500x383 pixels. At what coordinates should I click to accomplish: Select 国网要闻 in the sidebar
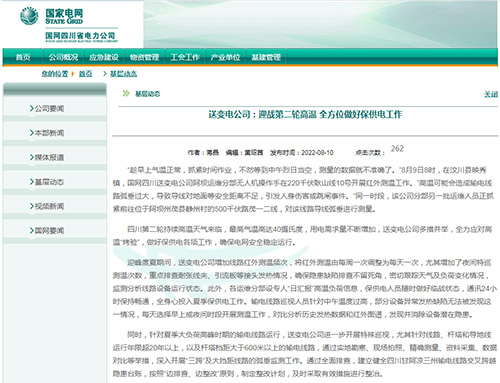pos(49,231)
